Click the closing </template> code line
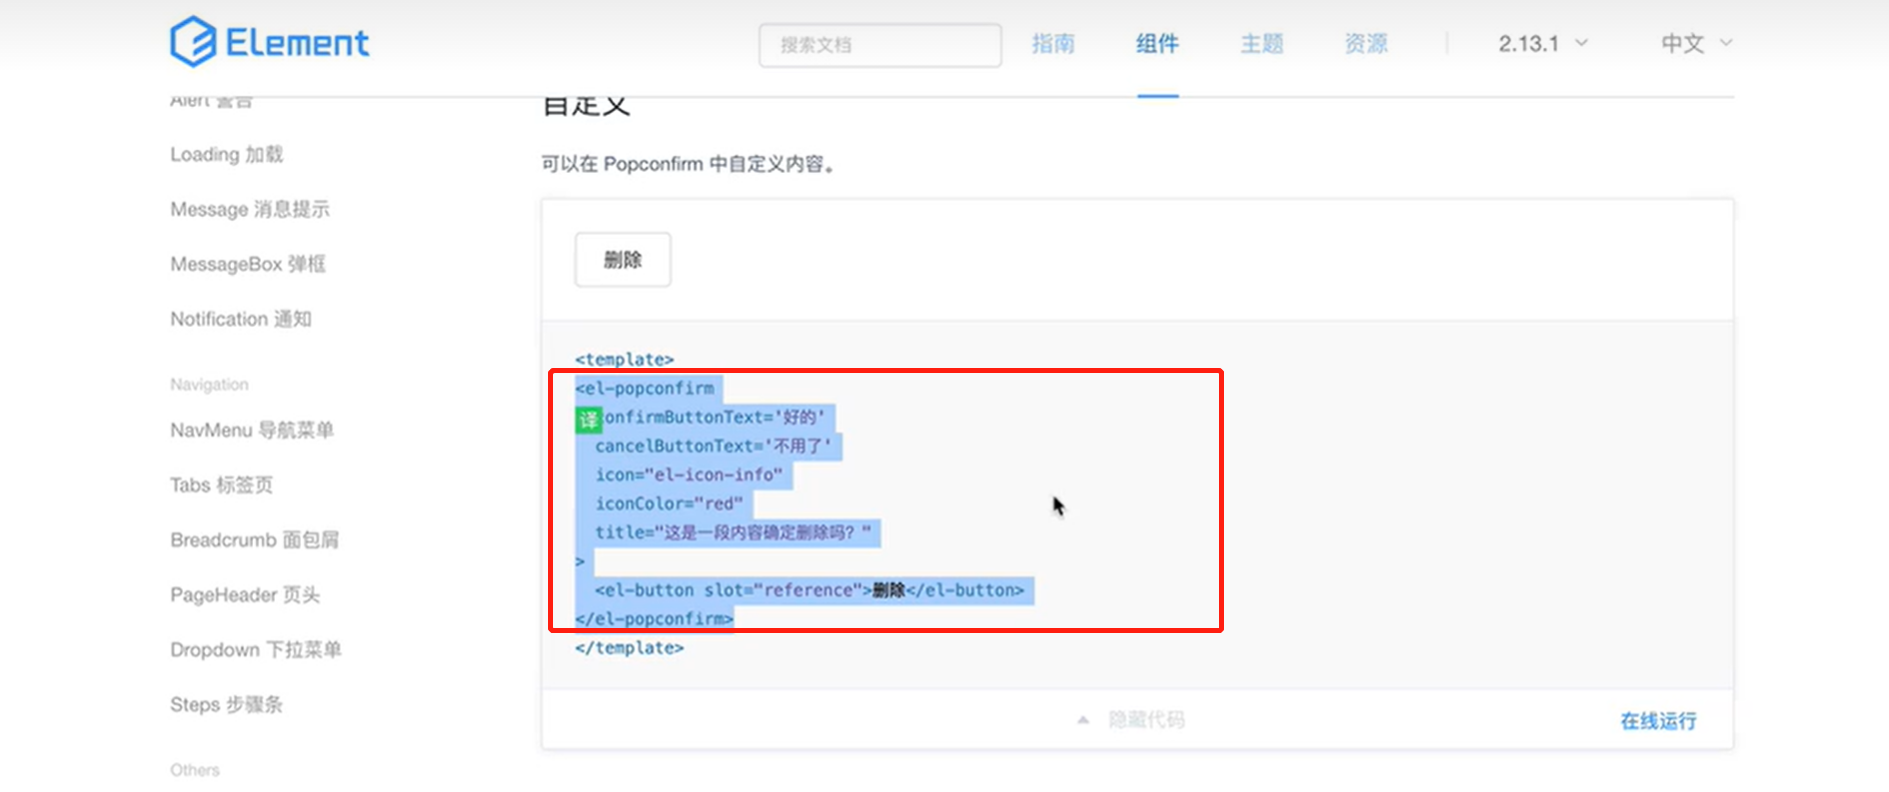 coord(629,648)
